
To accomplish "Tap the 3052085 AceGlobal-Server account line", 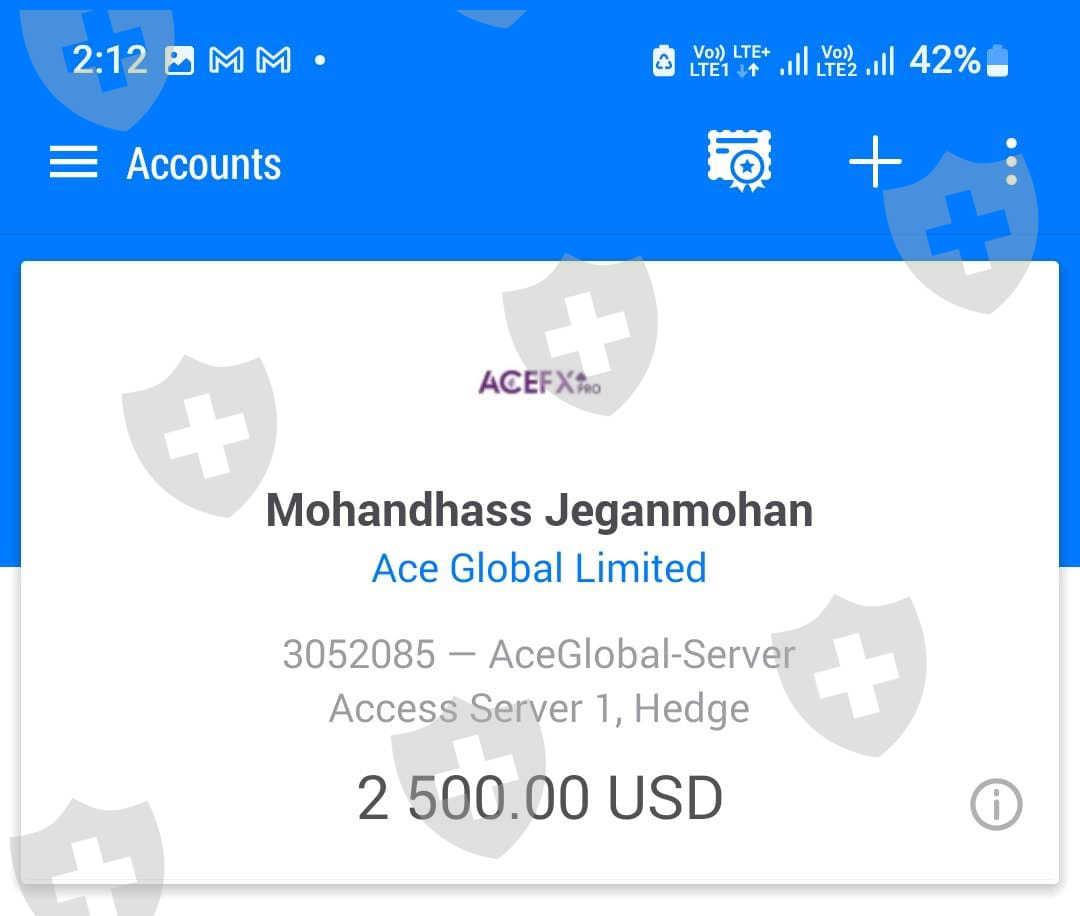I will (x=539, y=654).
